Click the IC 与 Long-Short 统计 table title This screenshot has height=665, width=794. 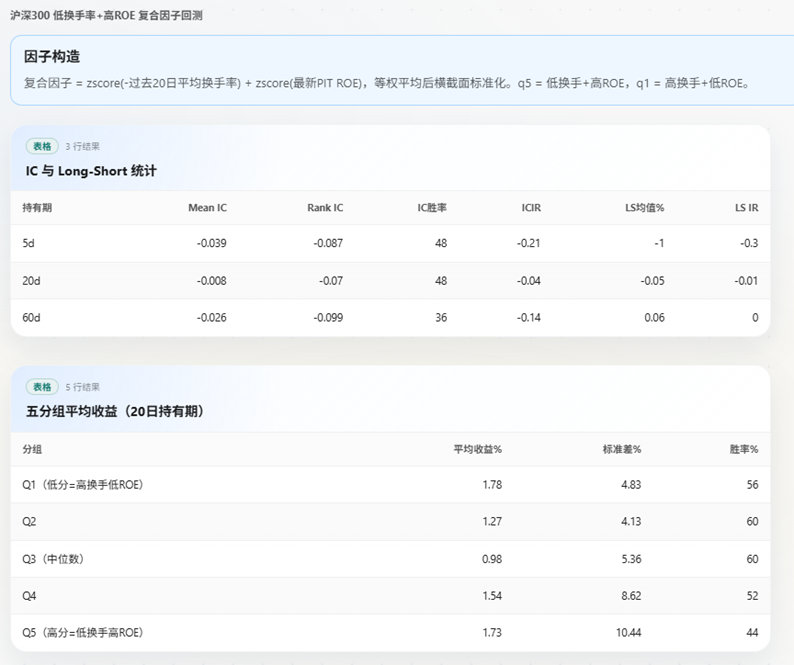(x=91, y=171)
